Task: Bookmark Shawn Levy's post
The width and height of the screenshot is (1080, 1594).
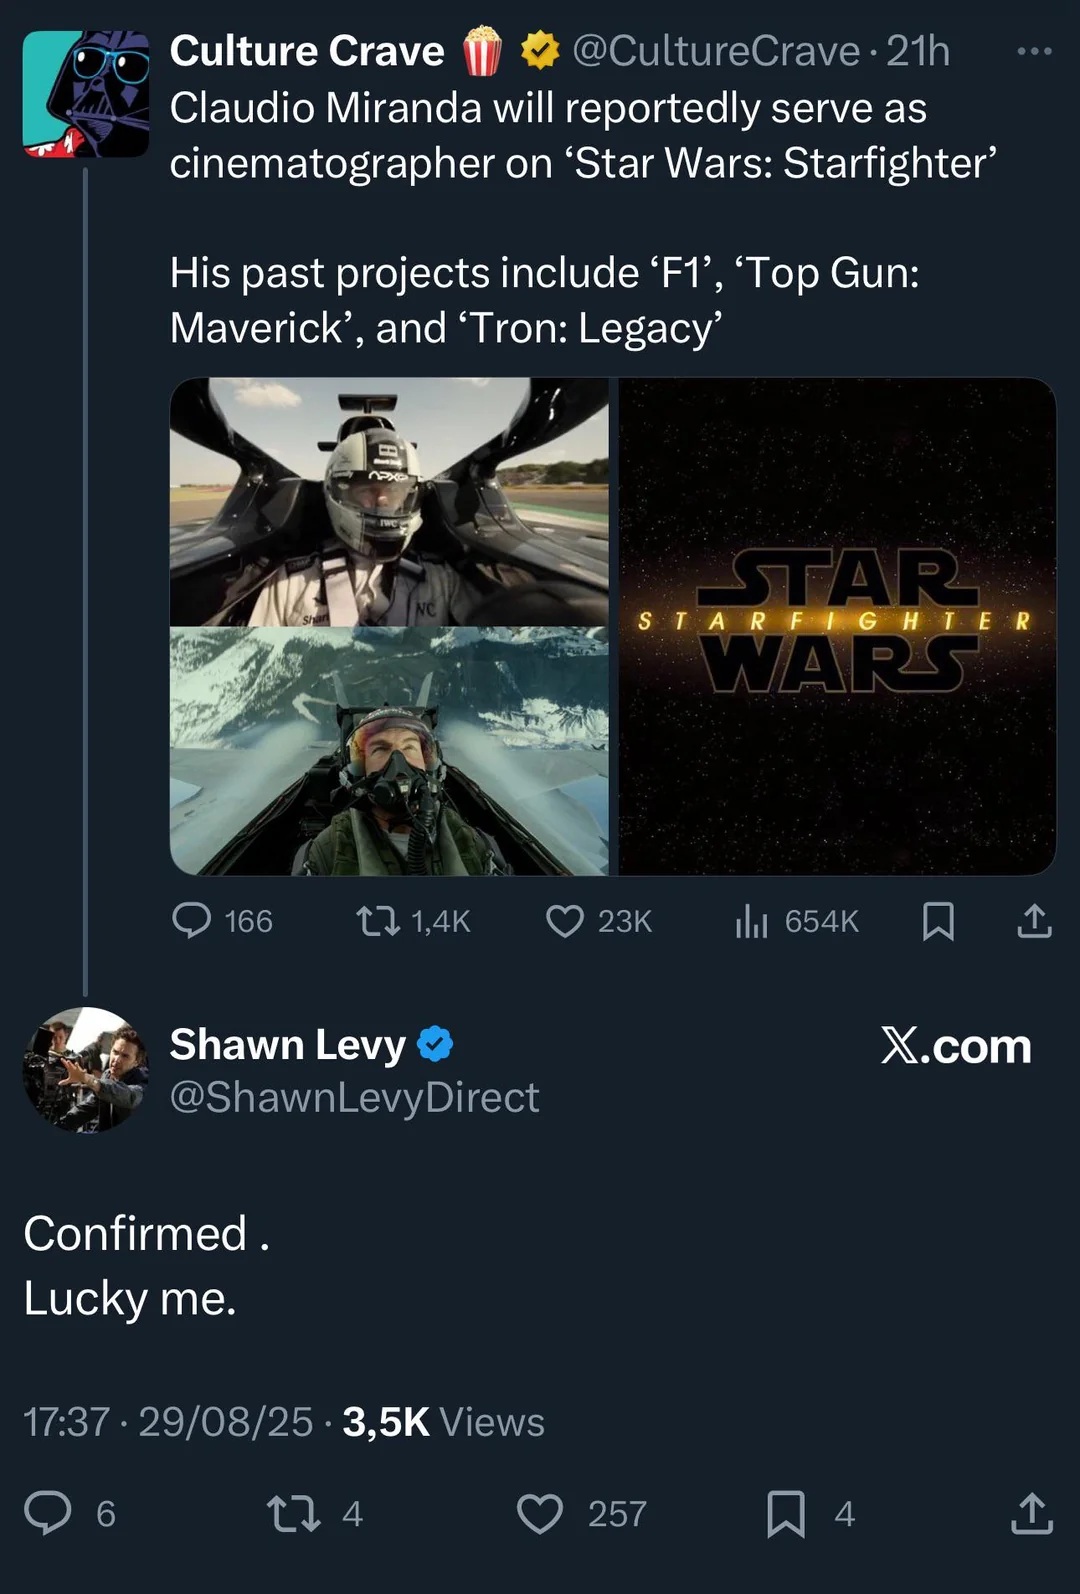Action: (786, 1512)
